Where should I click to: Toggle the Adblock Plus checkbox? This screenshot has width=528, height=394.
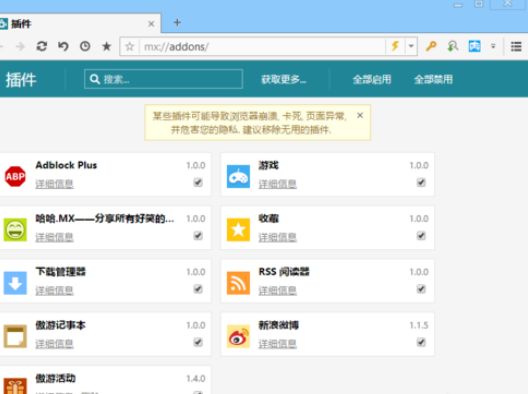click(198, 183)
